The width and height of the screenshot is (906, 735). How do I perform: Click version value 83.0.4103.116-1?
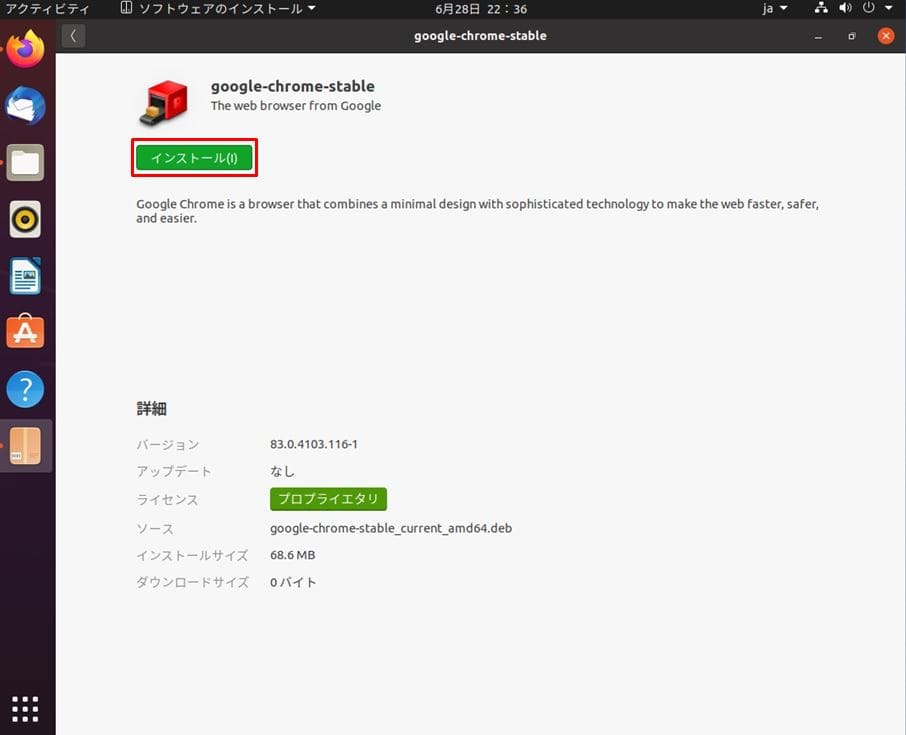[314, 444]
